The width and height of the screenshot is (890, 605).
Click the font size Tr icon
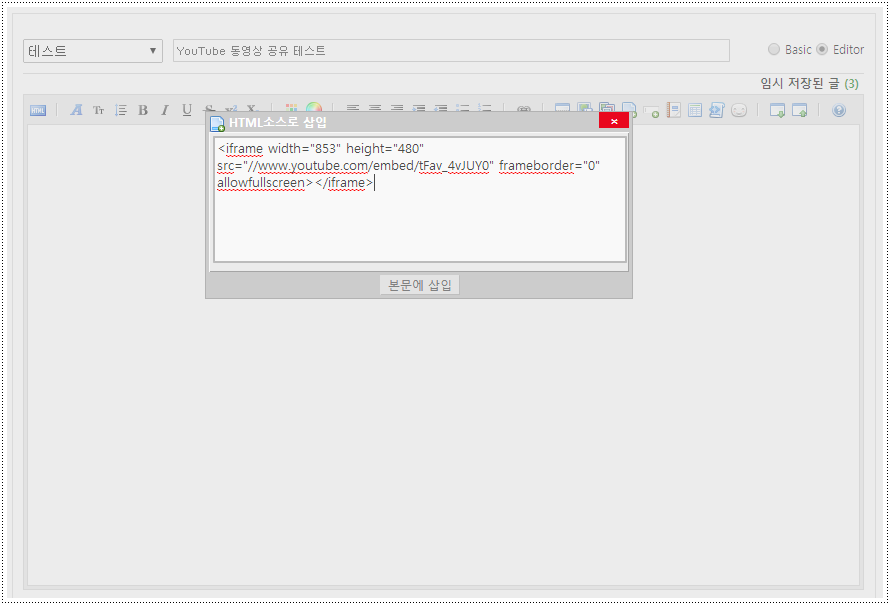pos(99,111)
